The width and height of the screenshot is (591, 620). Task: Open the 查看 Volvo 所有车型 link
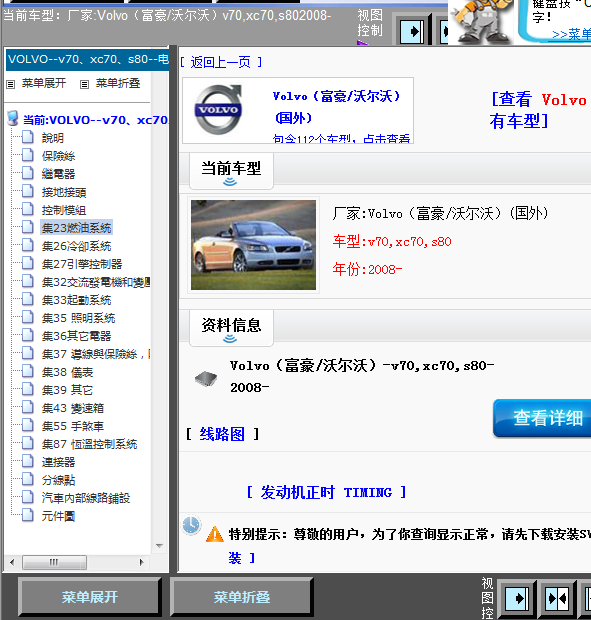[540, 110]
